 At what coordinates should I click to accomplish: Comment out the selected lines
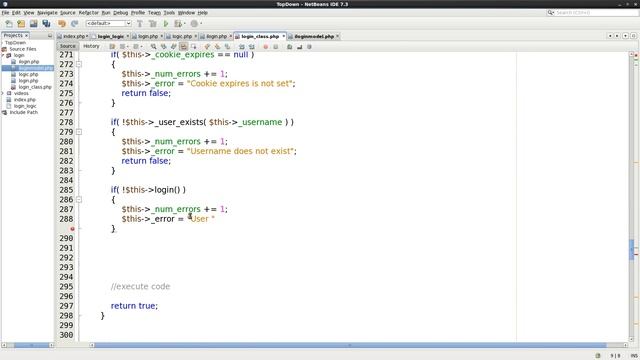point(289,47)
